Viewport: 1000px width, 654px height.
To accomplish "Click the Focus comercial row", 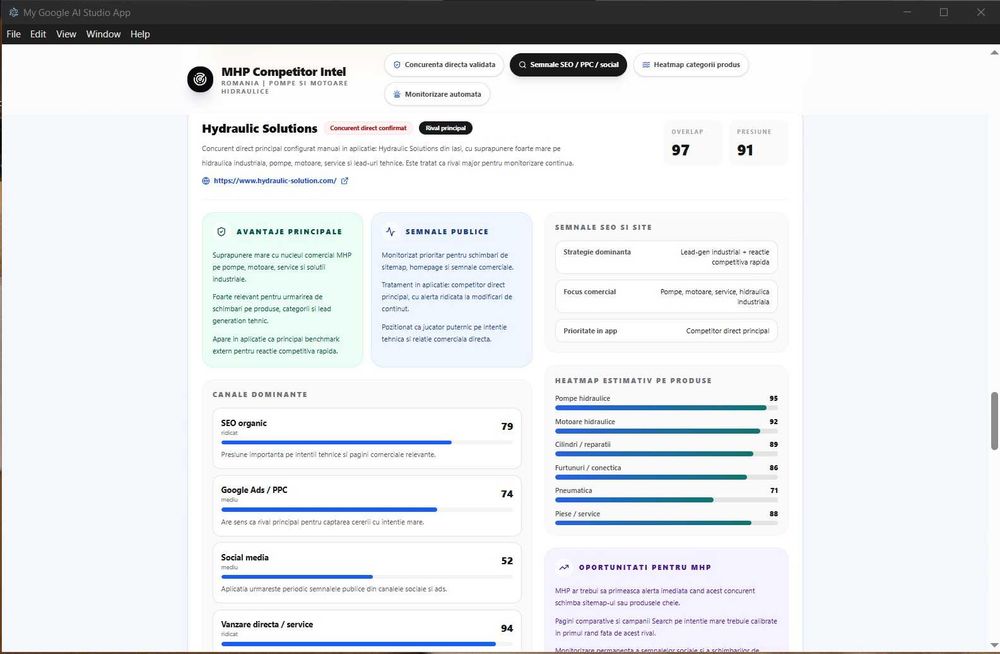I will point(666,297).
